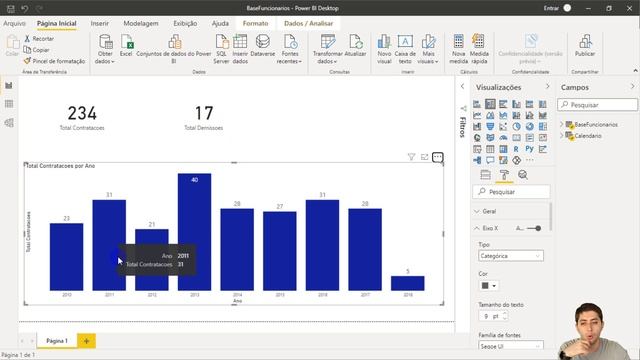Image resolution: width=640 pixels, height=360 pixels.
Task: Select the table visualization
Action: pyautogui.click(x=490, y=149)
